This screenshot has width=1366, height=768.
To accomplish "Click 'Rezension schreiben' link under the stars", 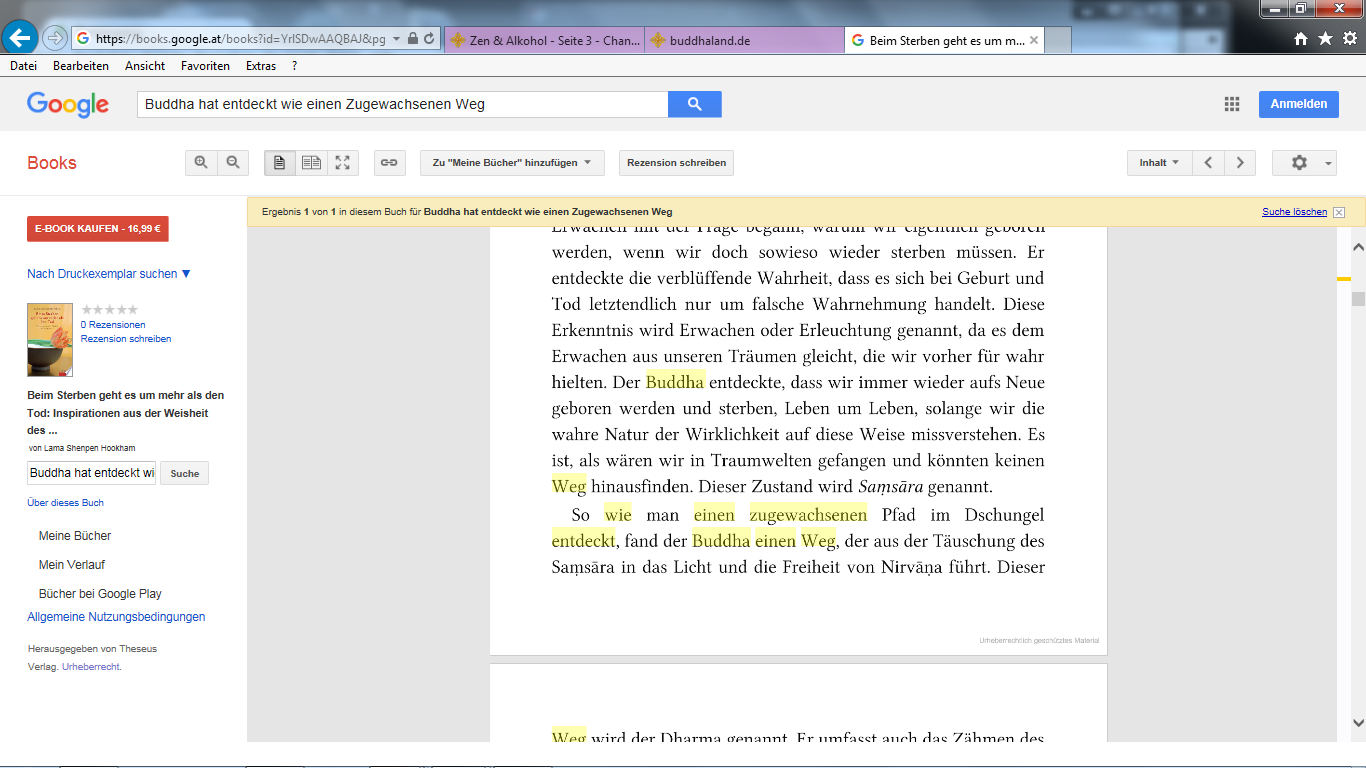I will [126, 339].
